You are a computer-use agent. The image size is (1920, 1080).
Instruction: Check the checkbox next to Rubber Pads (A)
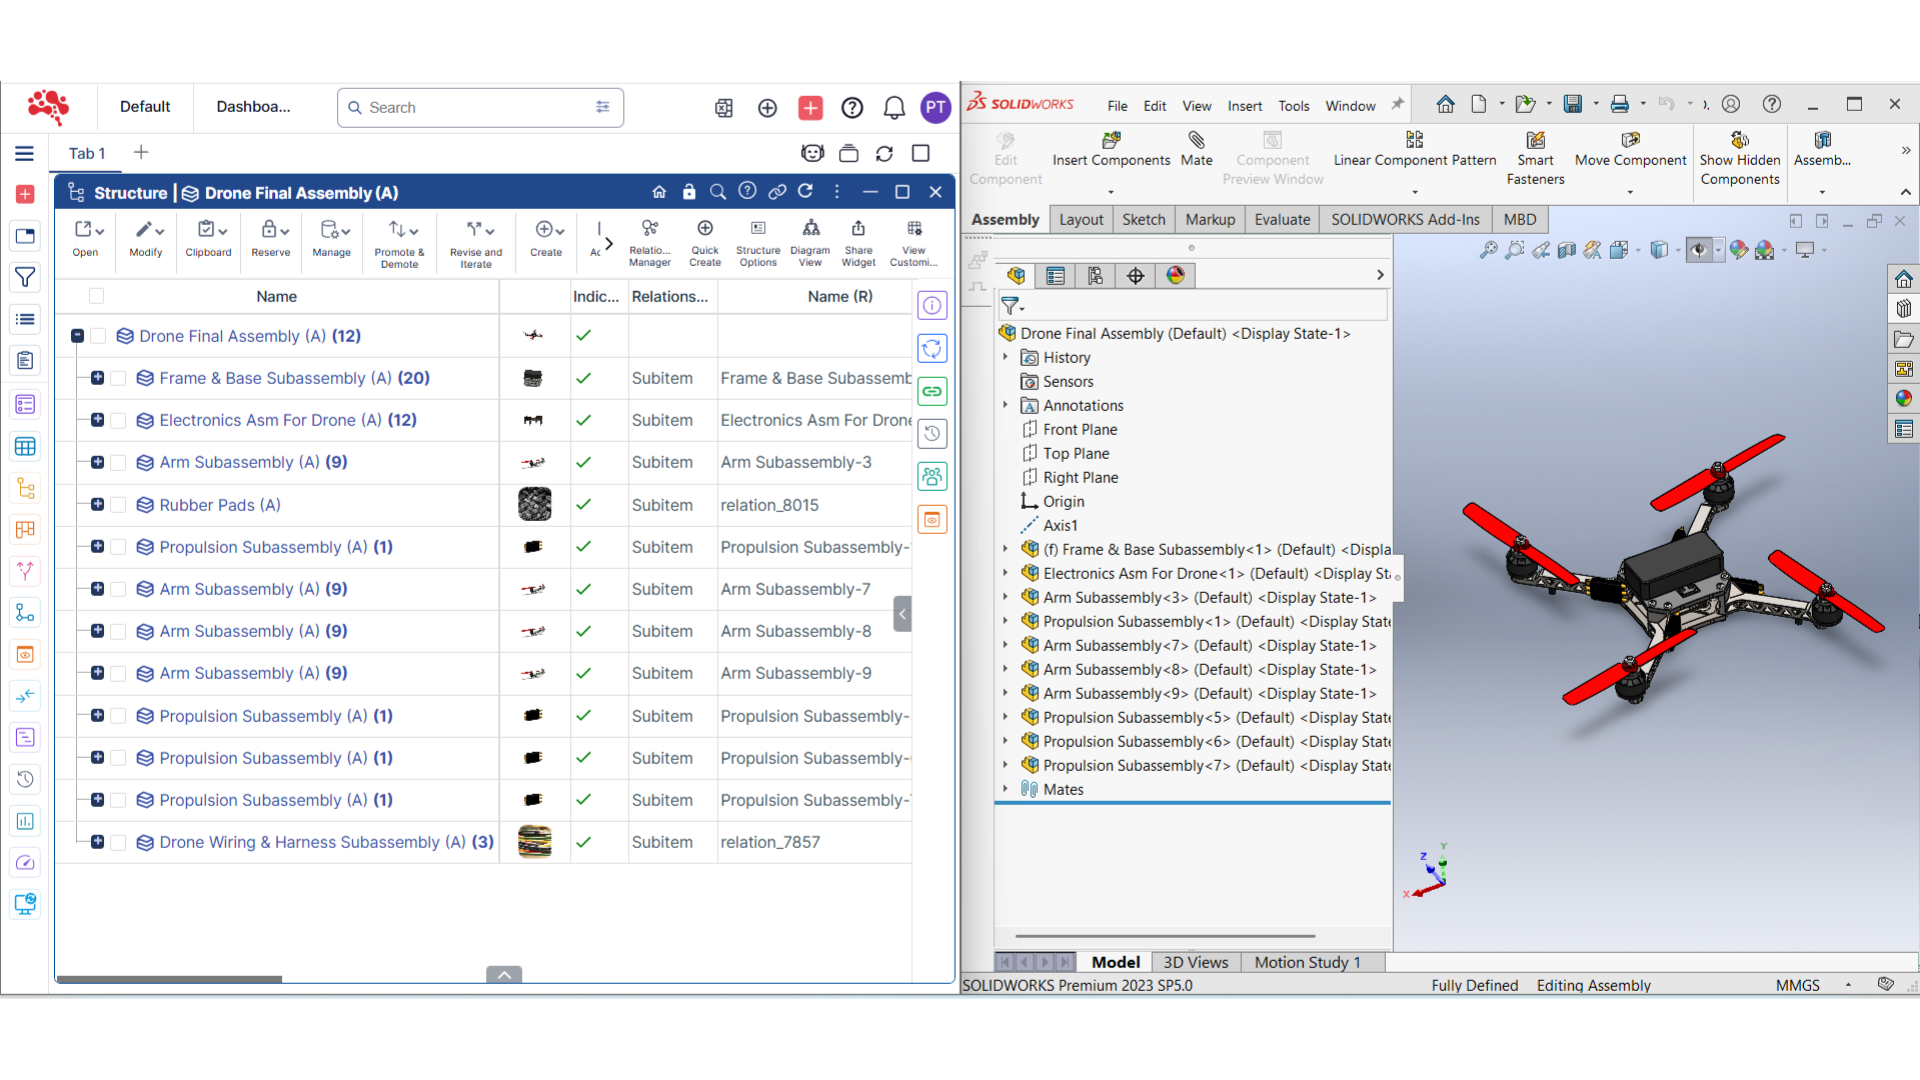[x=118, y=505]
